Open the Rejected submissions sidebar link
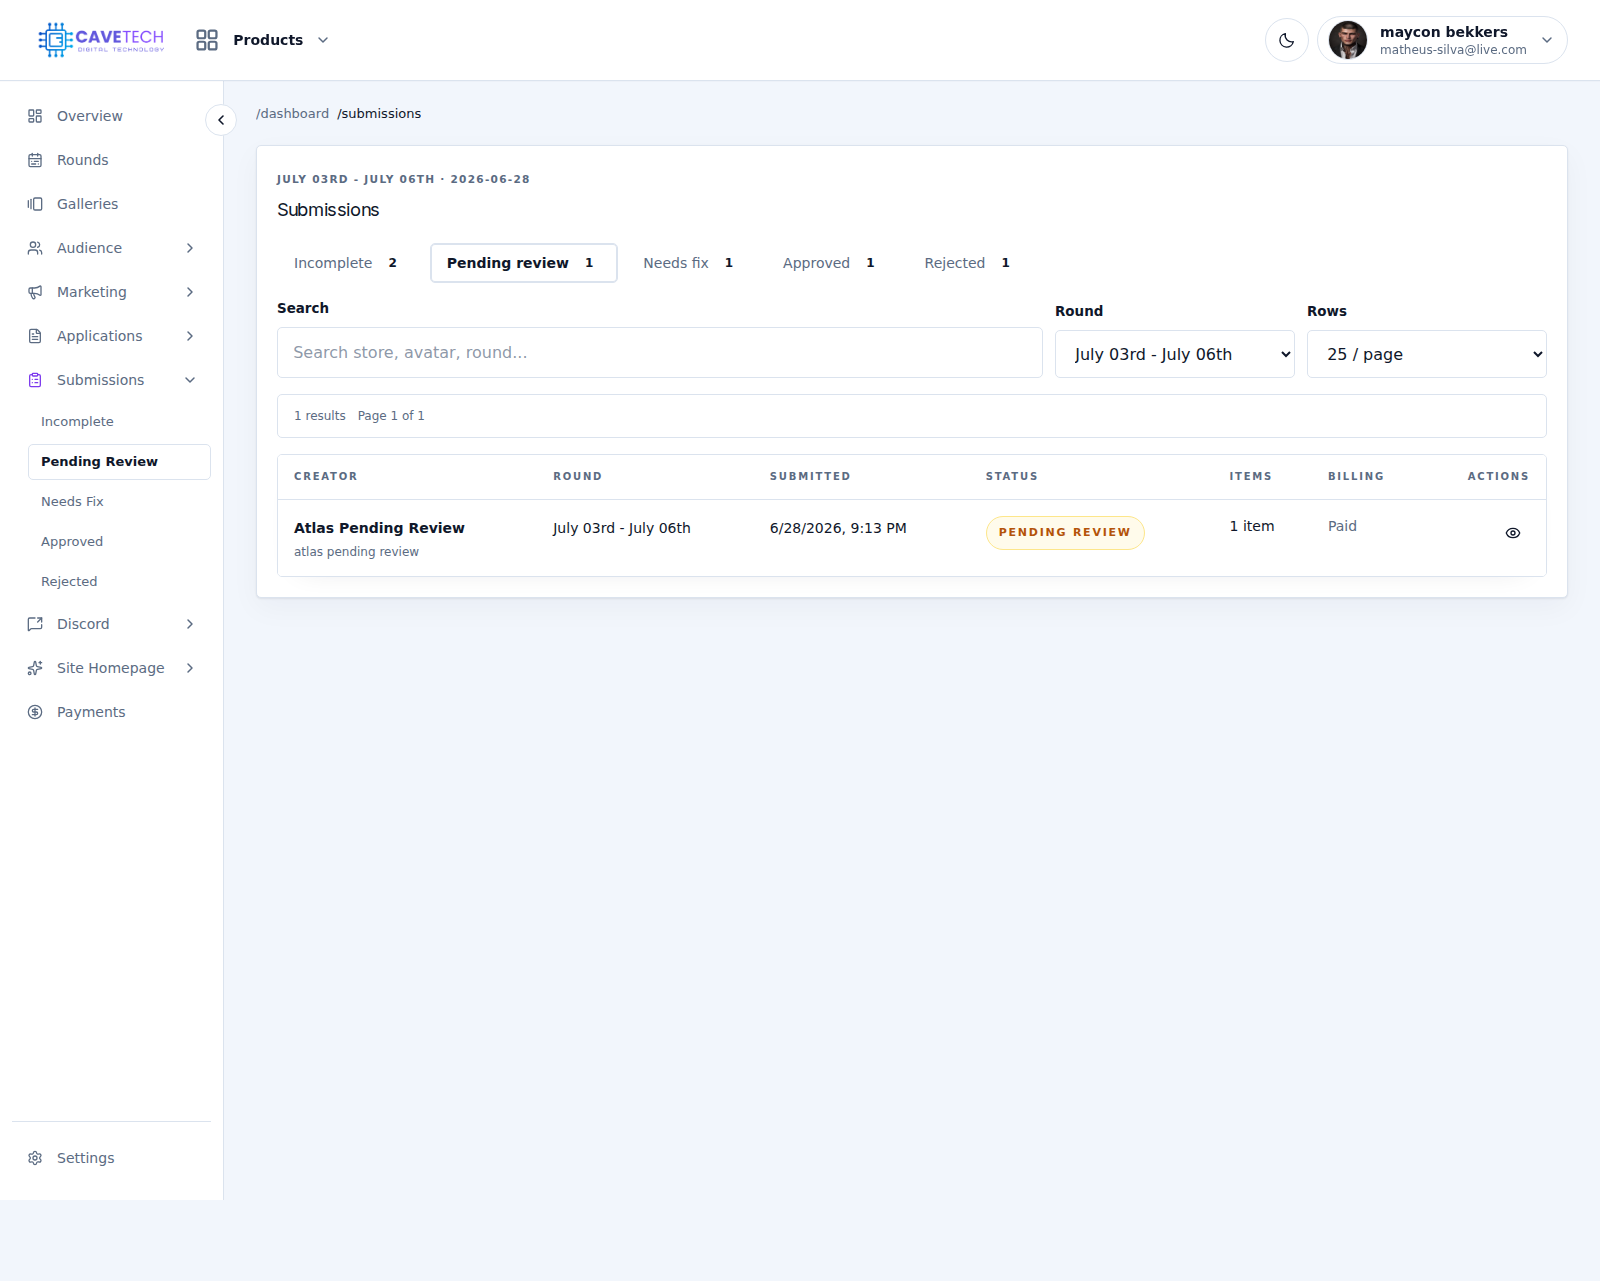1600x1281 pixels. tap(69, 582)
